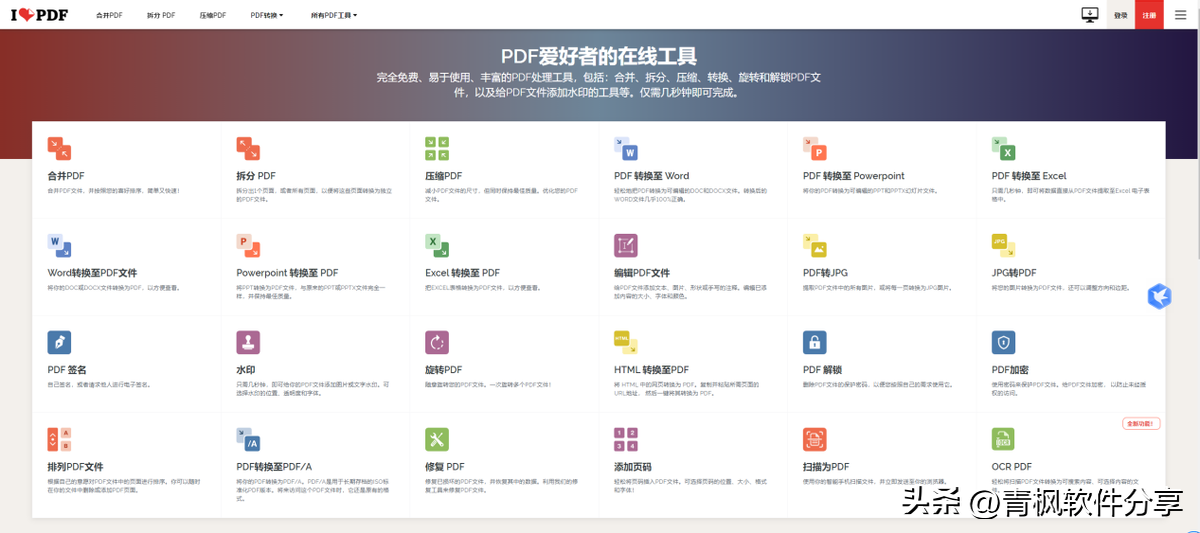Select Word转换至PDF文件 icon

point(59,245)
